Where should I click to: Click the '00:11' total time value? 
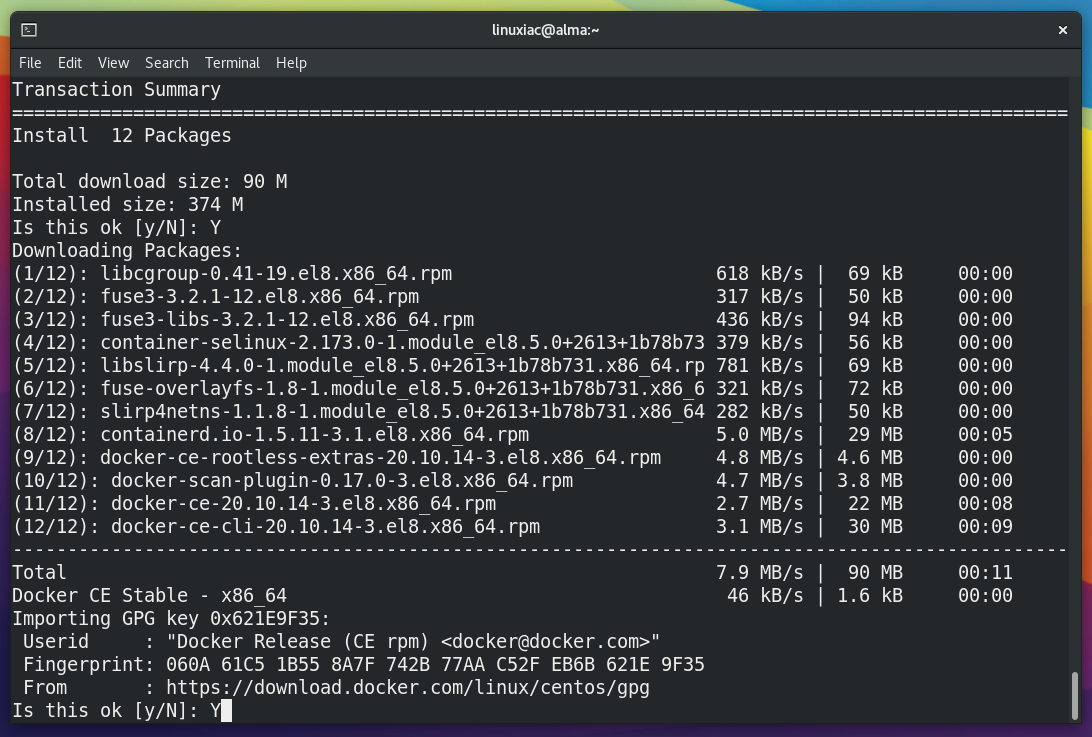(x=985, y=573)
